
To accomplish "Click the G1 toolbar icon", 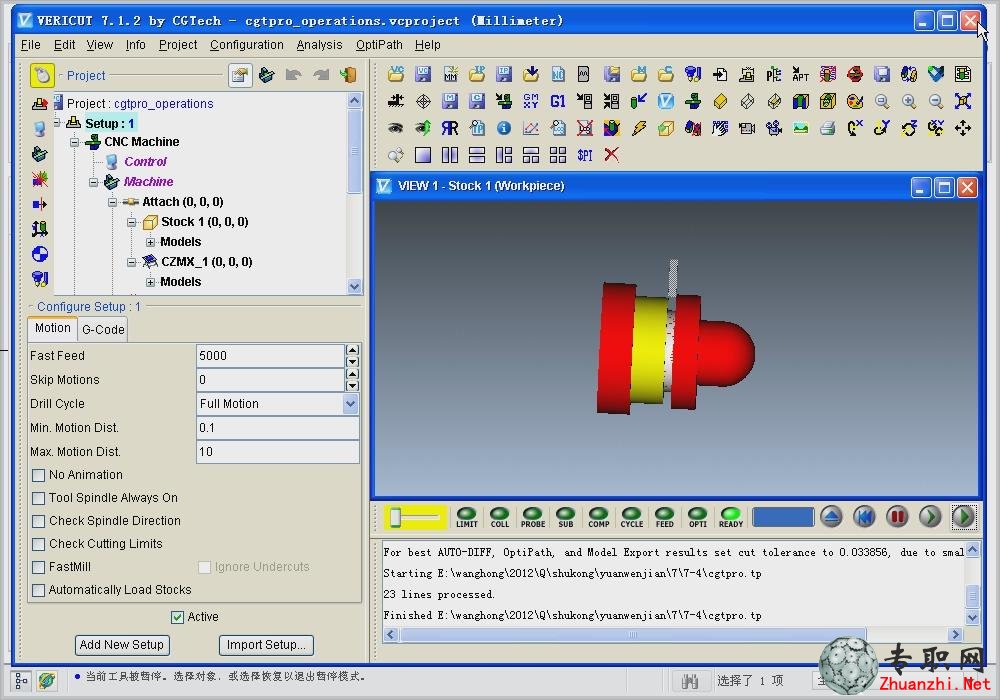I will pyautogui.click(x=557, y=101).
